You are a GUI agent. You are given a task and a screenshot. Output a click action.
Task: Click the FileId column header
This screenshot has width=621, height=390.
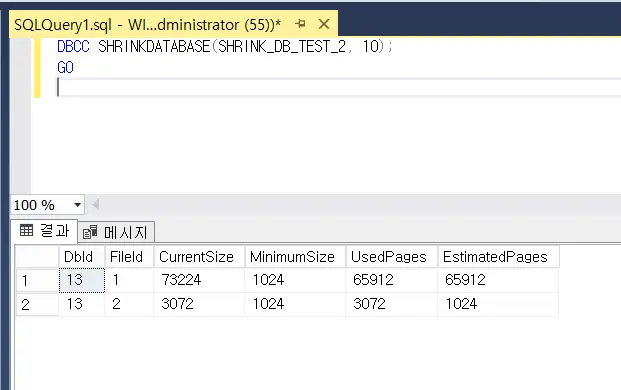click(x=129, y=257)
